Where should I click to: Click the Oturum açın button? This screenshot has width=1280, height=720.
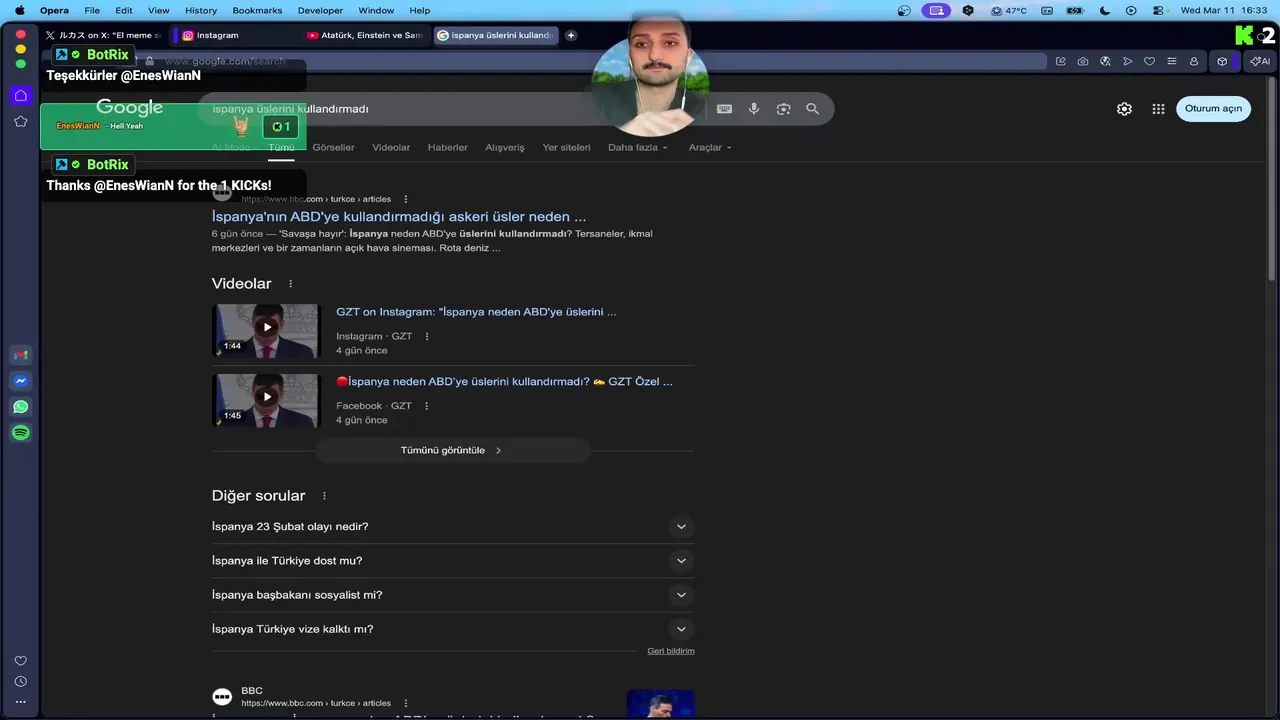(1213, 109)
